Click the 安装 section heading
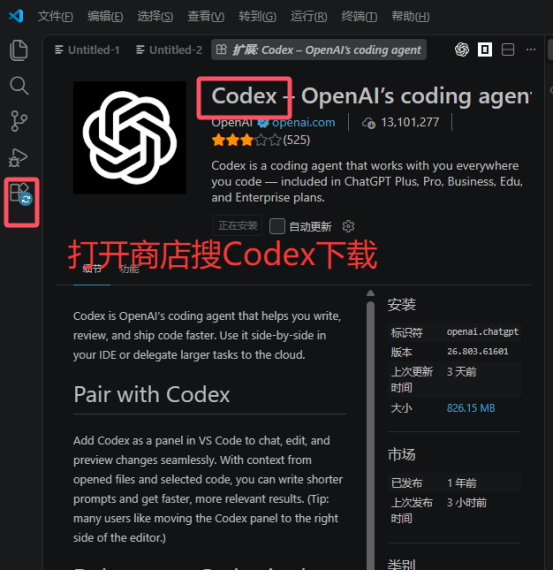This screenshot has width=554, height=571. pos(401,304)
